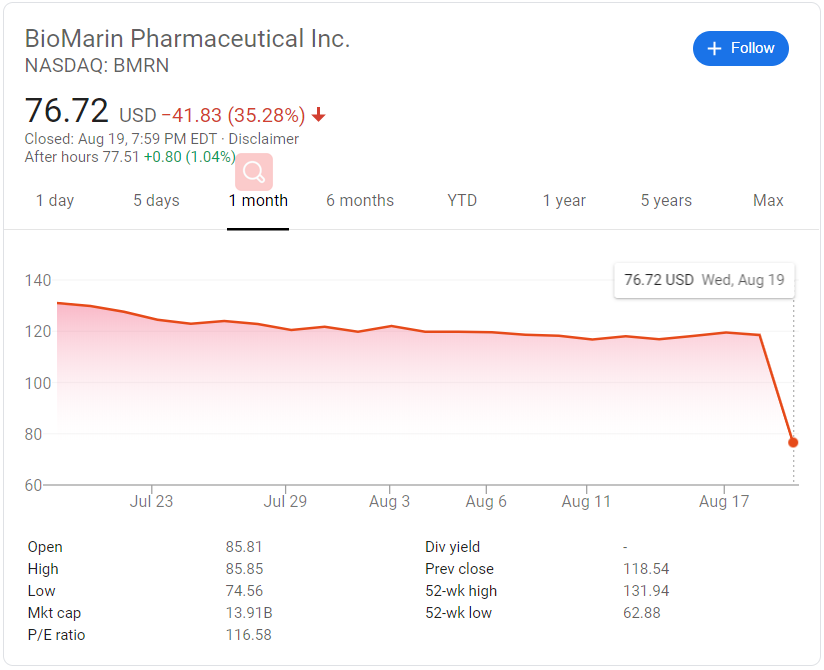Click the Jul 23 date label on chart axis
The width and height of the screenshot is (824, 670).
click(x=151, y=502)
